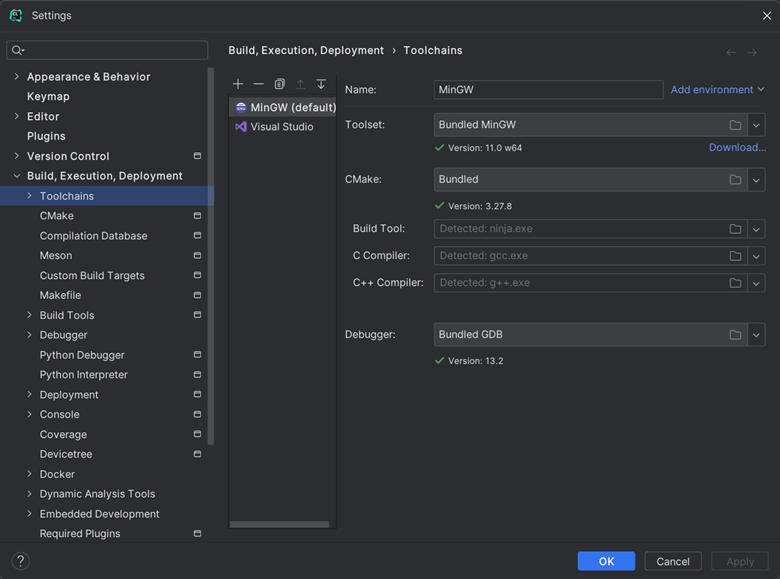Move toolchain down arrow icon
The width and height of the screenshot is (780, 579).
coord(321,84)
